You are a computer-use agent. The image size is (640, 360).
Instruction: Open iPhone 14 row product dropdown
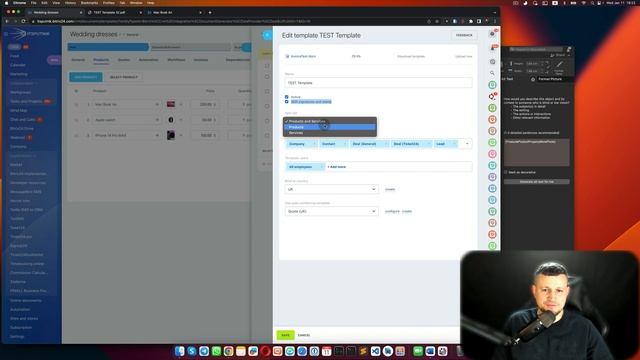157,135
